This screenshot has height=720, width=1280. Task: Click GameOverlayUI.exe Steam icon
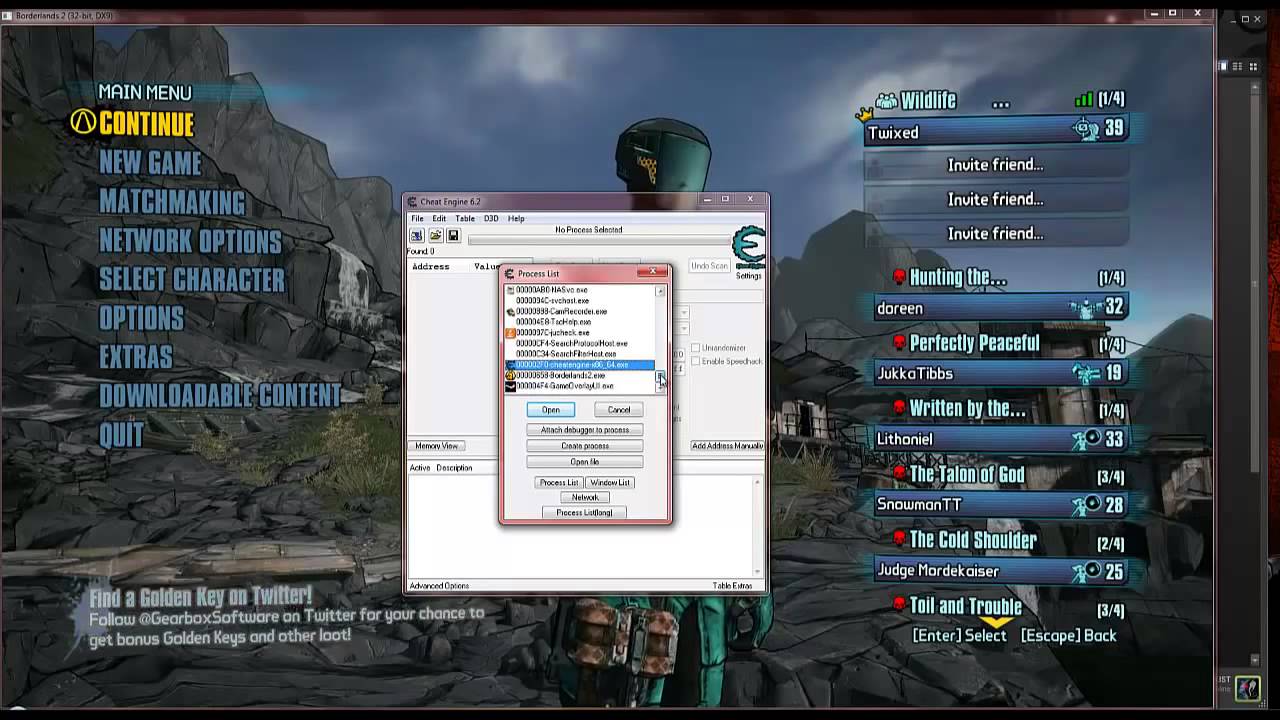[510, 386]
